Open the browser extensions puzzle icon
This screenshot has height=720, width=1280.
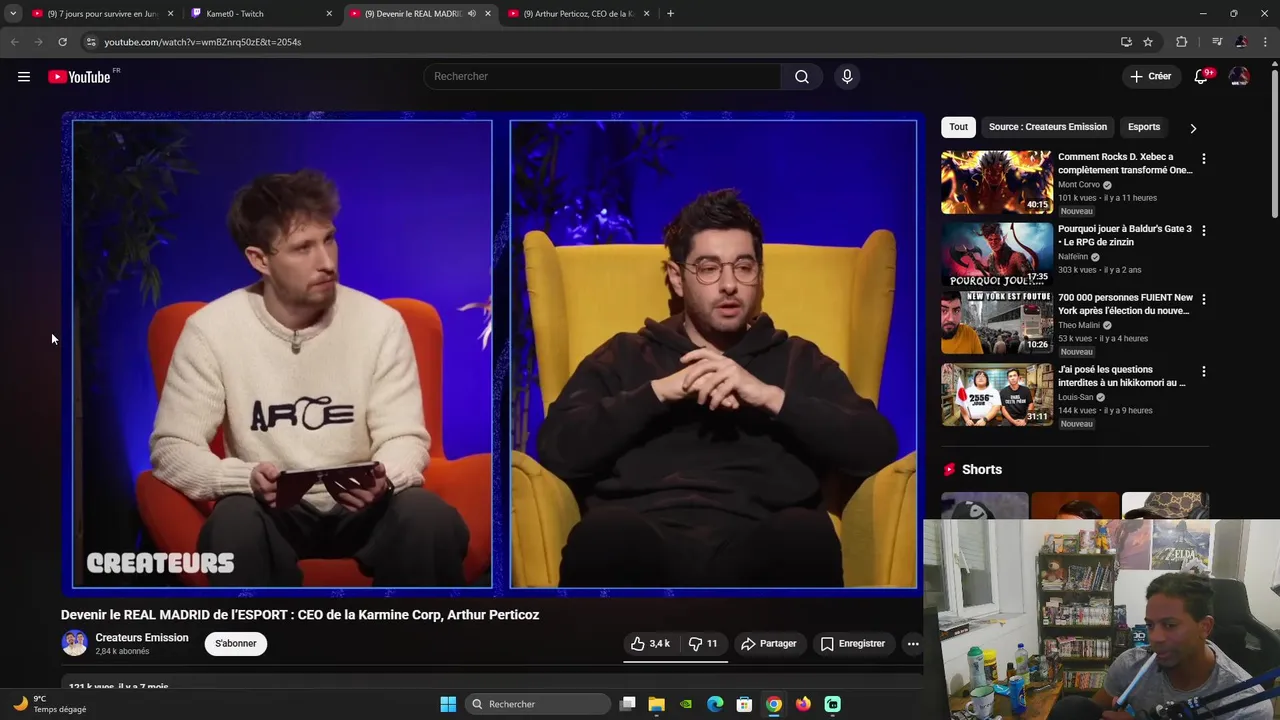[1182, 42]
